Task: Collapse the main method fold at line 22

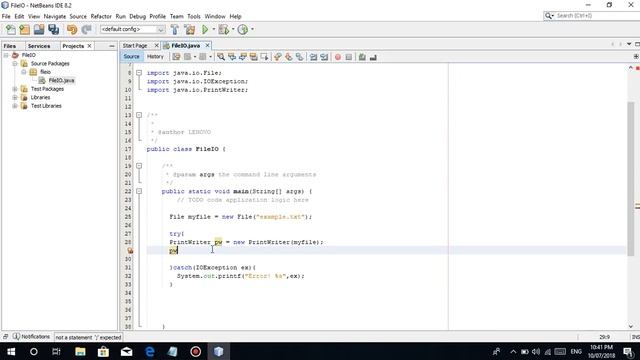Action: (139, 191)
